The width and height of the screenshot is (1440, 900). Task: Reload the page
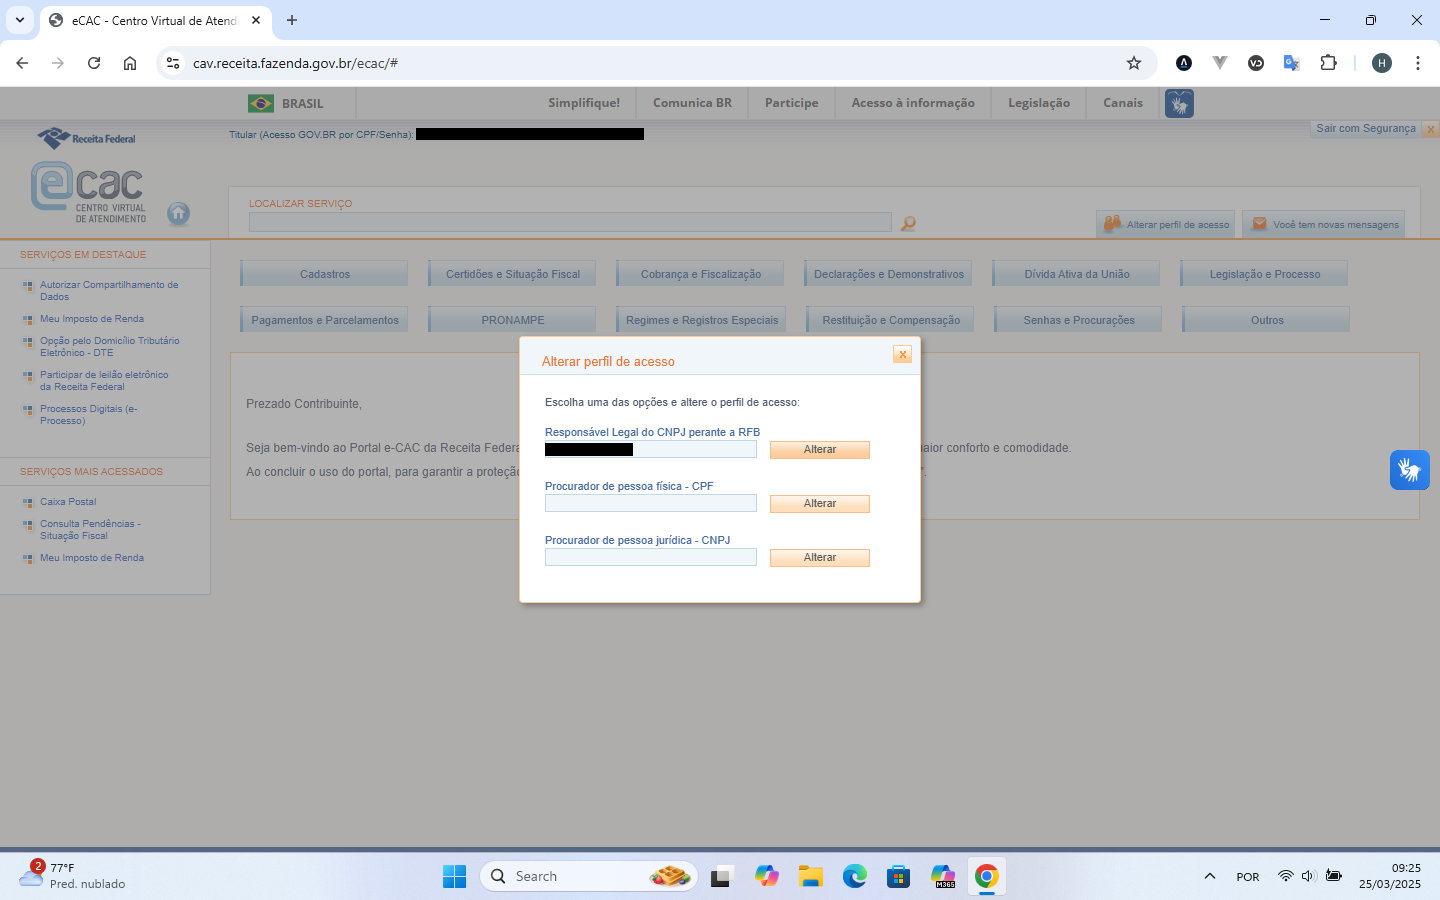(94, 63)
